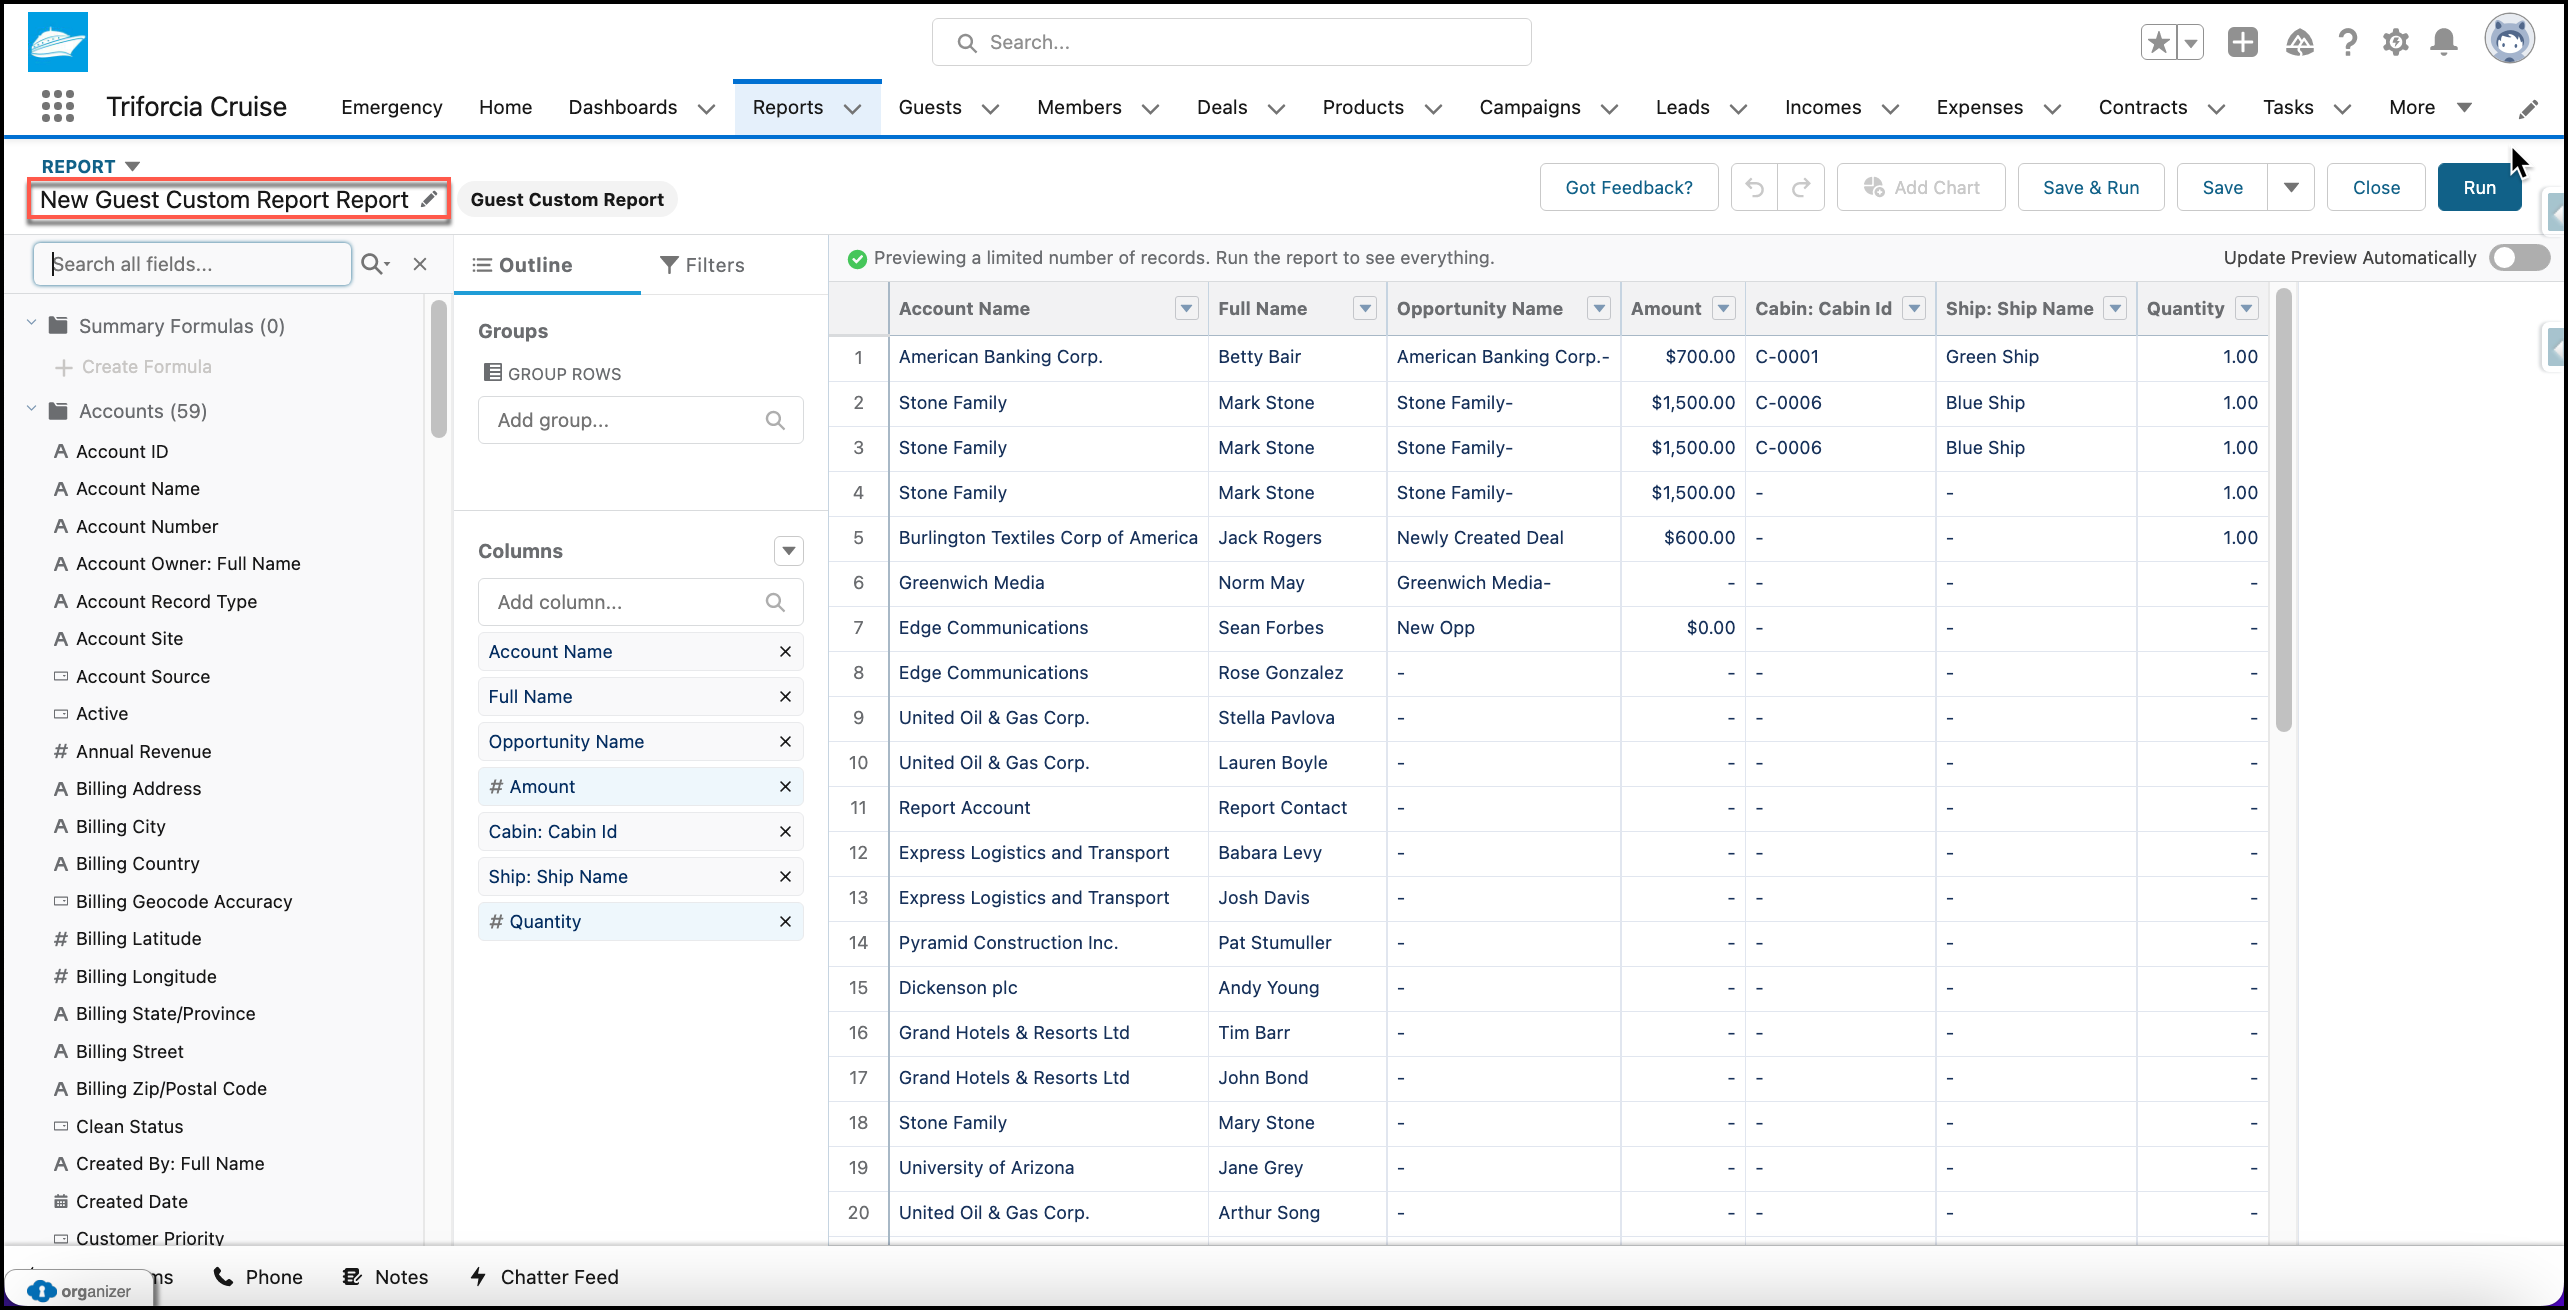Click the Add group search field

[x=640, y=420]
